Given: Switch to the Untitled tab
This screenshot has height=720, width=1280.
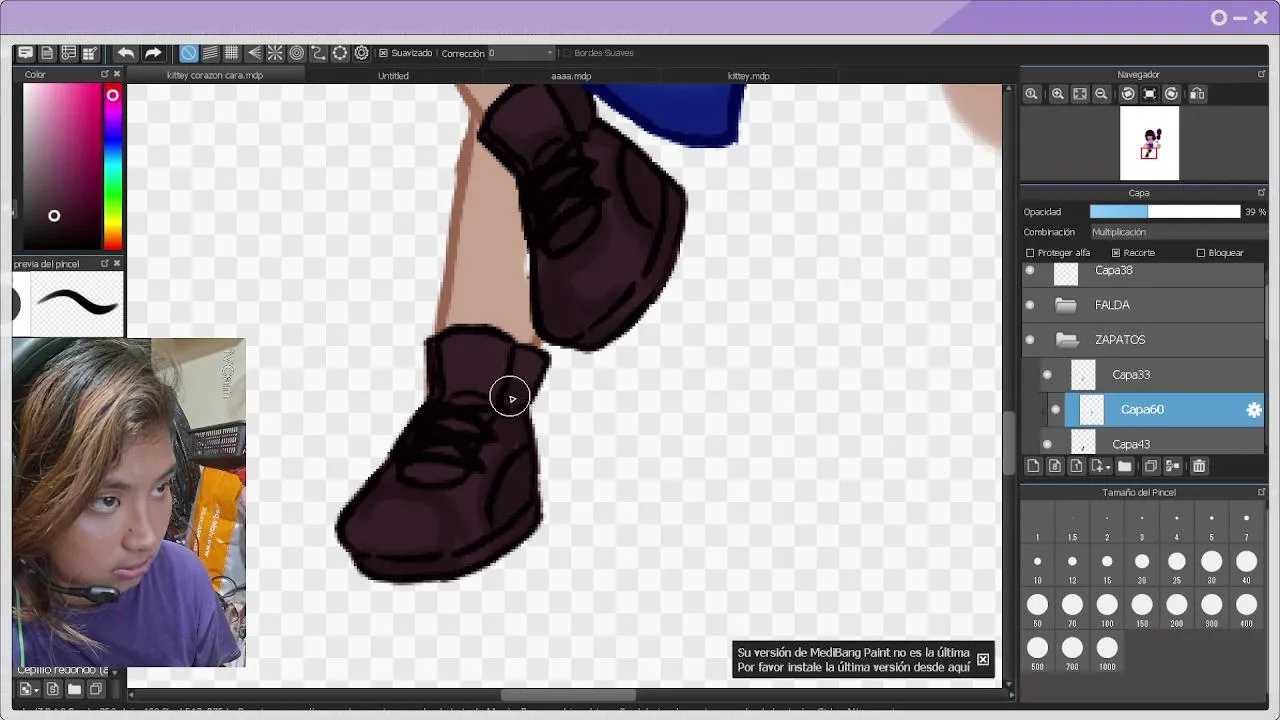Looking at the screenshot, I should pyautogui.click(x=393, y=76).
